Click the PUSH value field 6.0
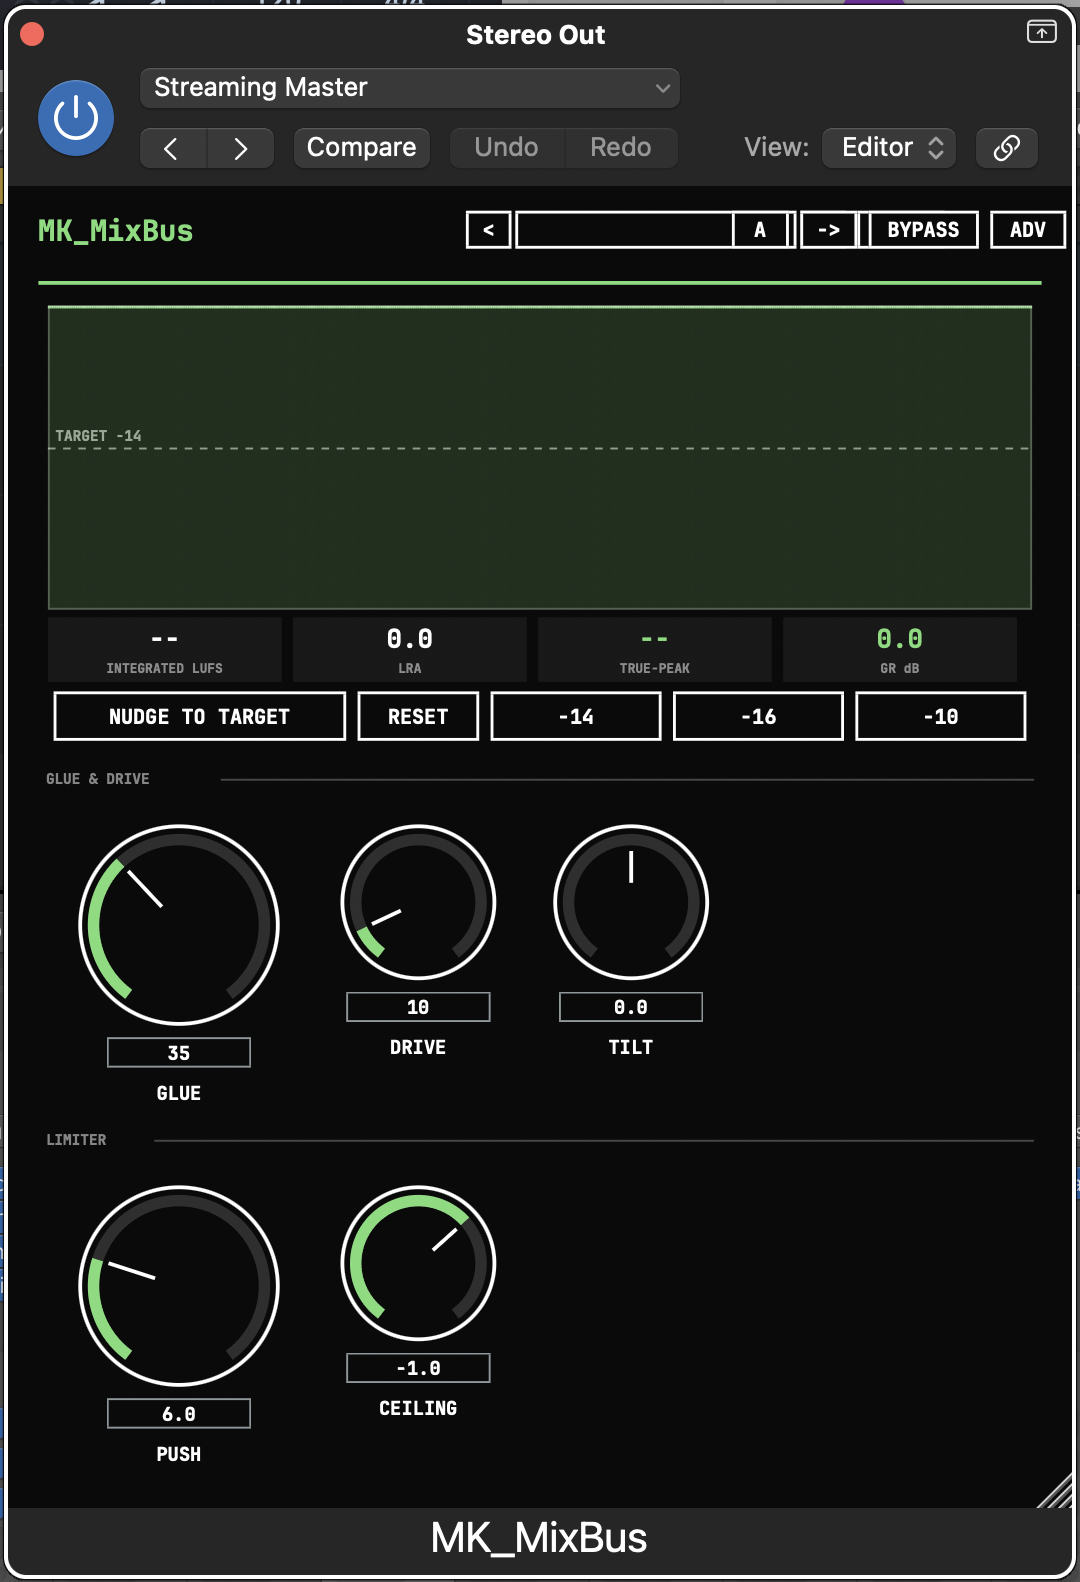Image resolution: width=1080 pixels, height=1582 pixels. [179, 1414]
